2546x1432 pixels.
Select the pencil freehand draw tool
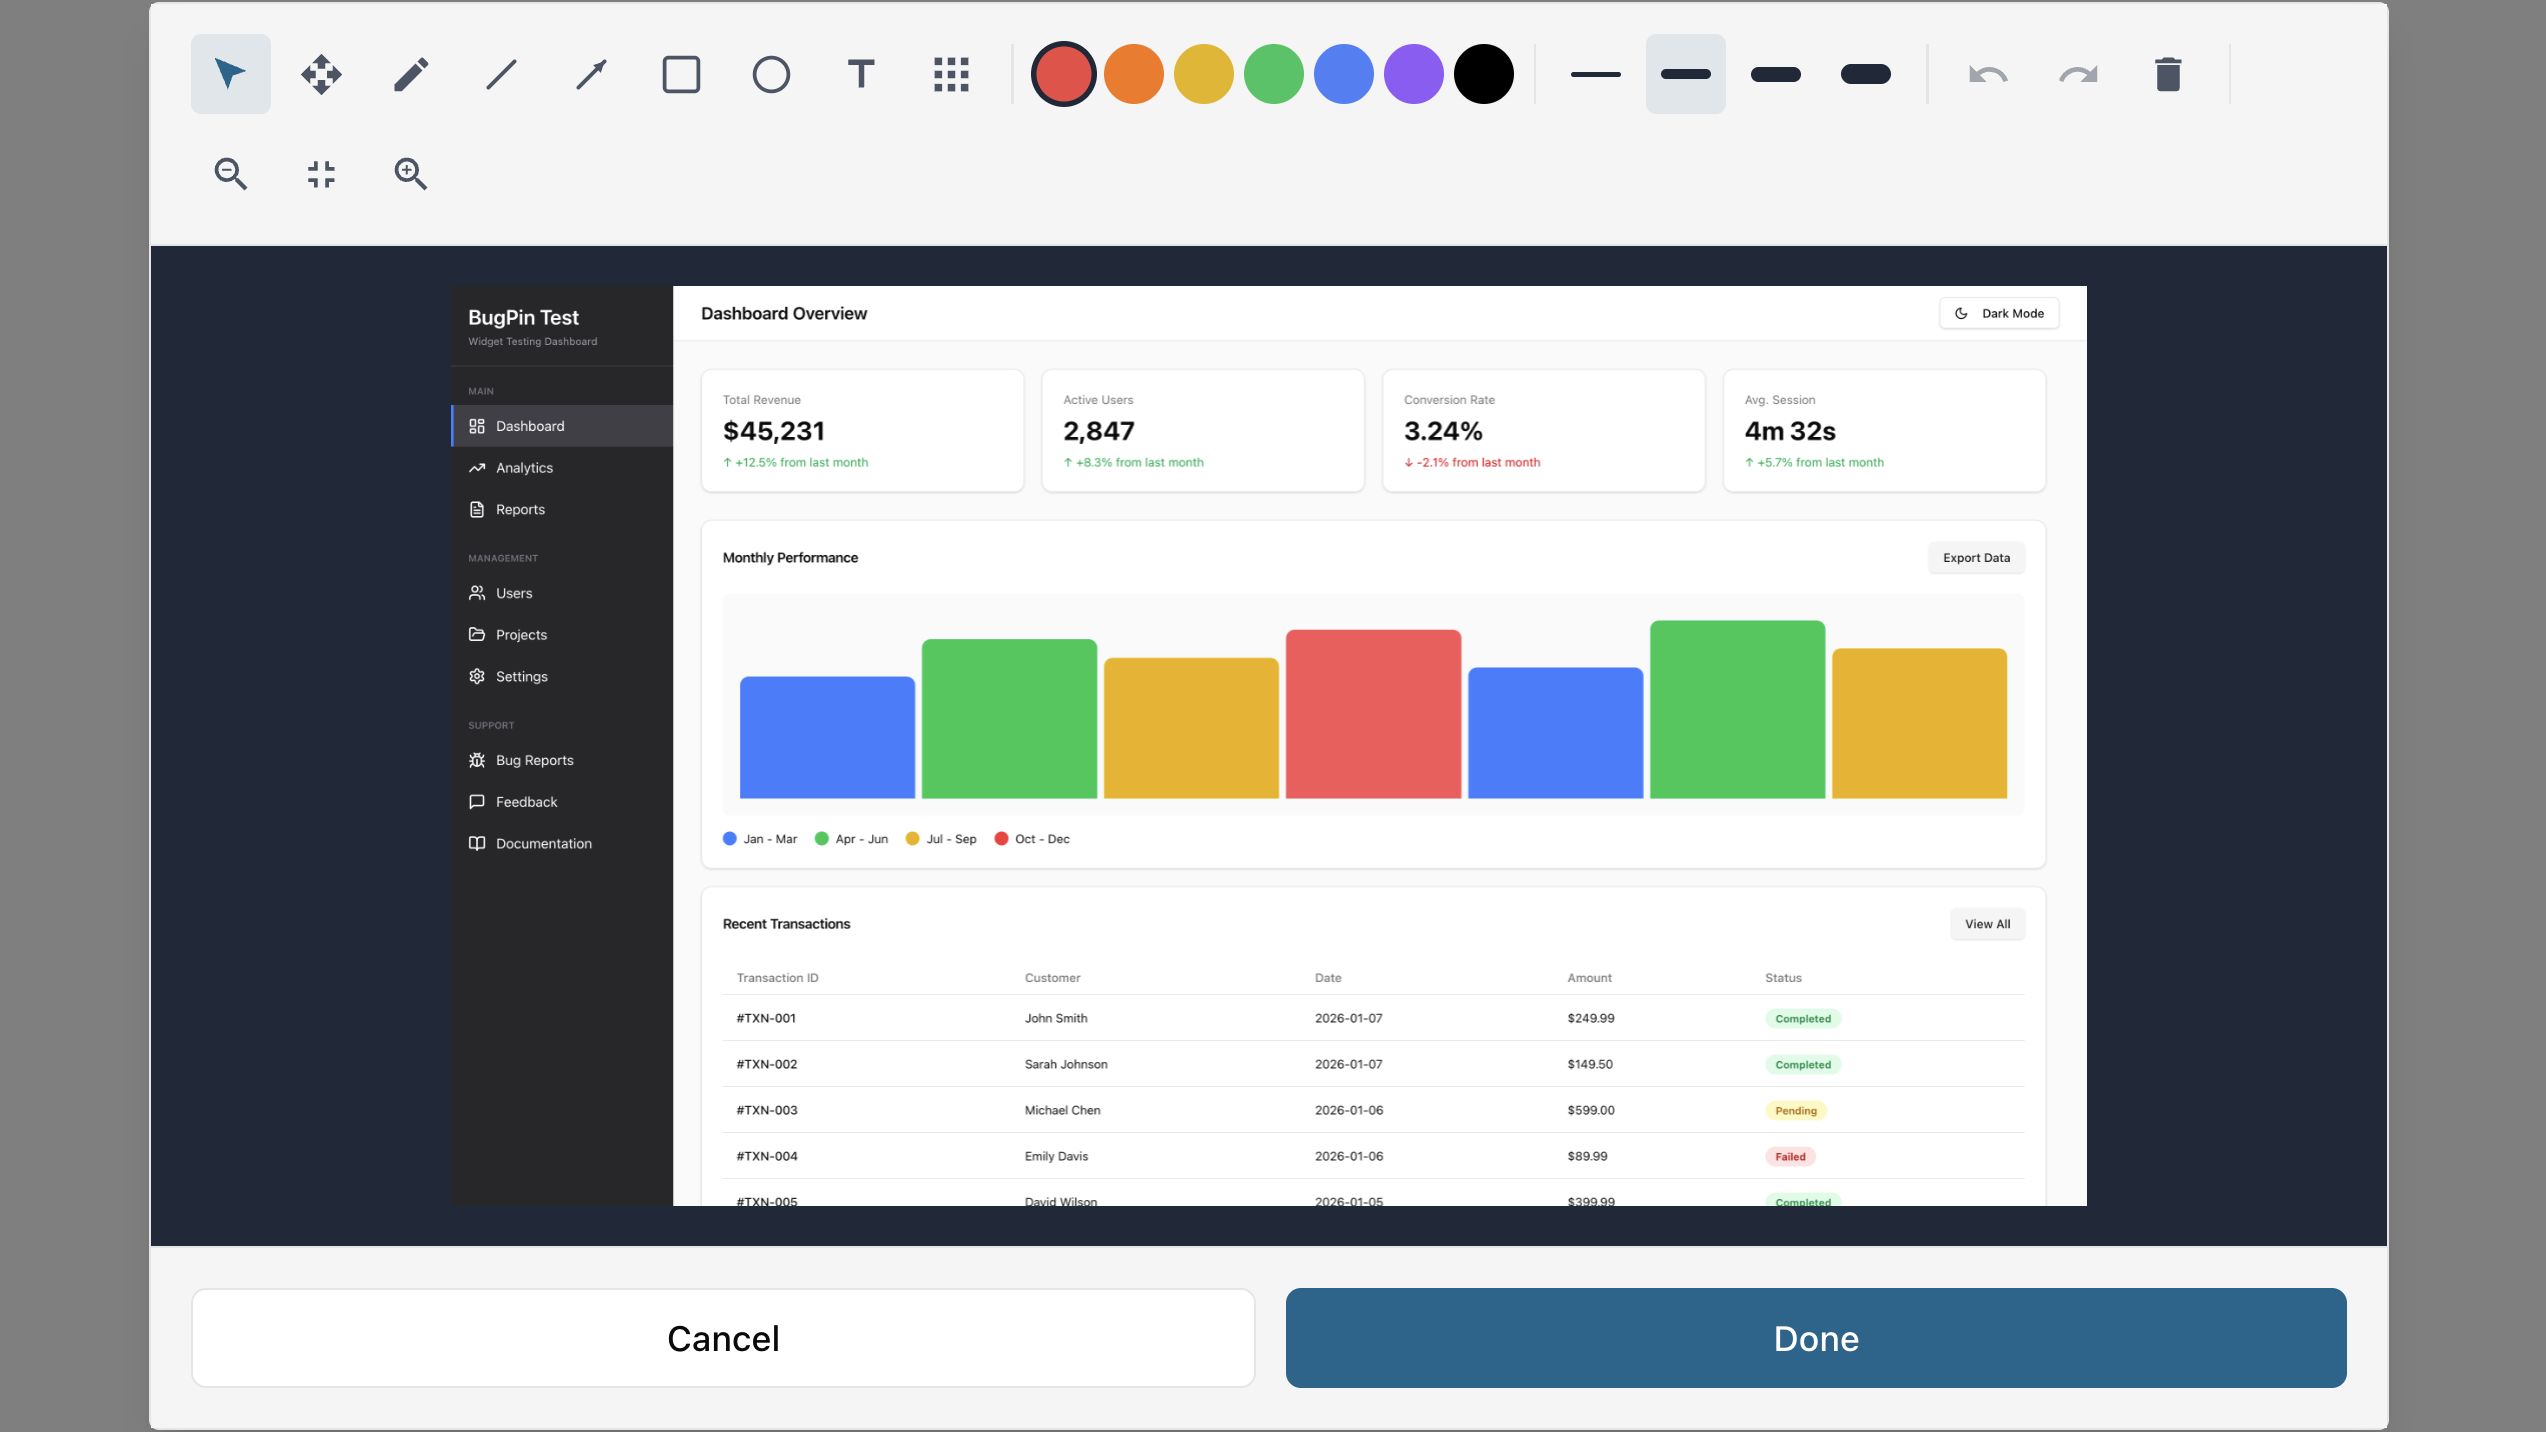point(411,74)
